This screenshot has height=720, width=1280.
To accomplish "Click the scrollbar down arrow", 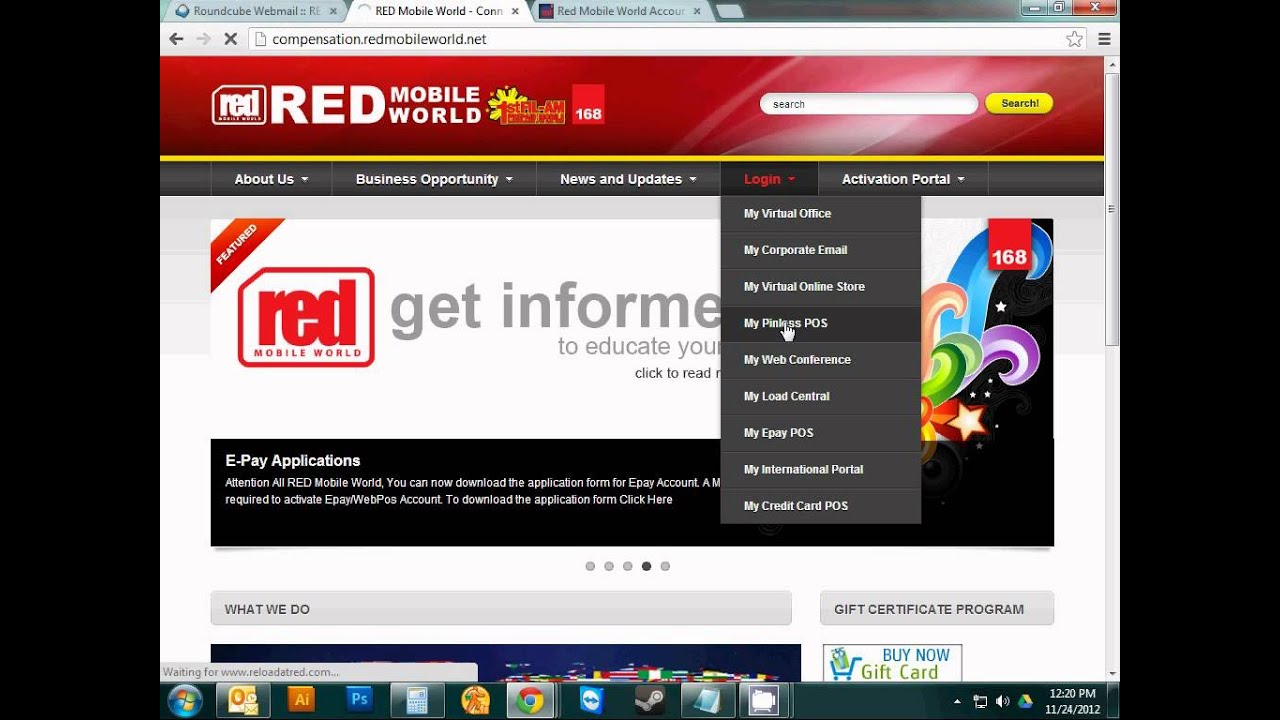I will [x=1112, y=674].
